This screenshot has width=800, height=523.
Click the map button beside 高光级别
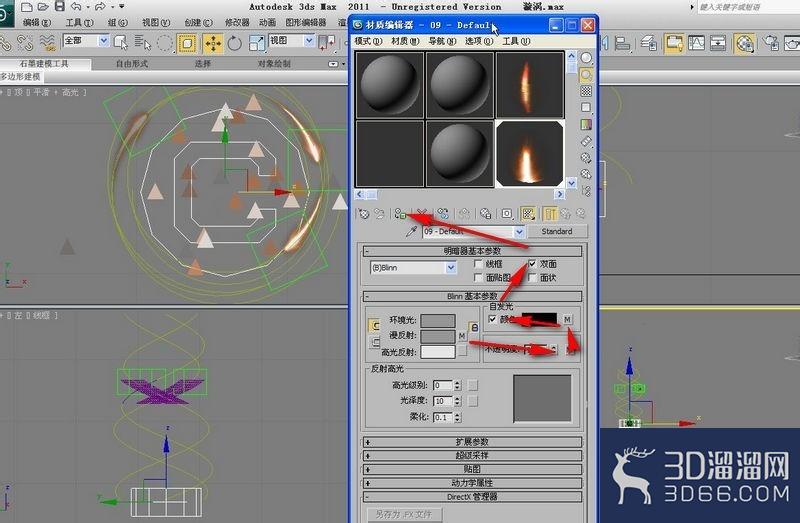pyautogui.click(x=473, y=385)
